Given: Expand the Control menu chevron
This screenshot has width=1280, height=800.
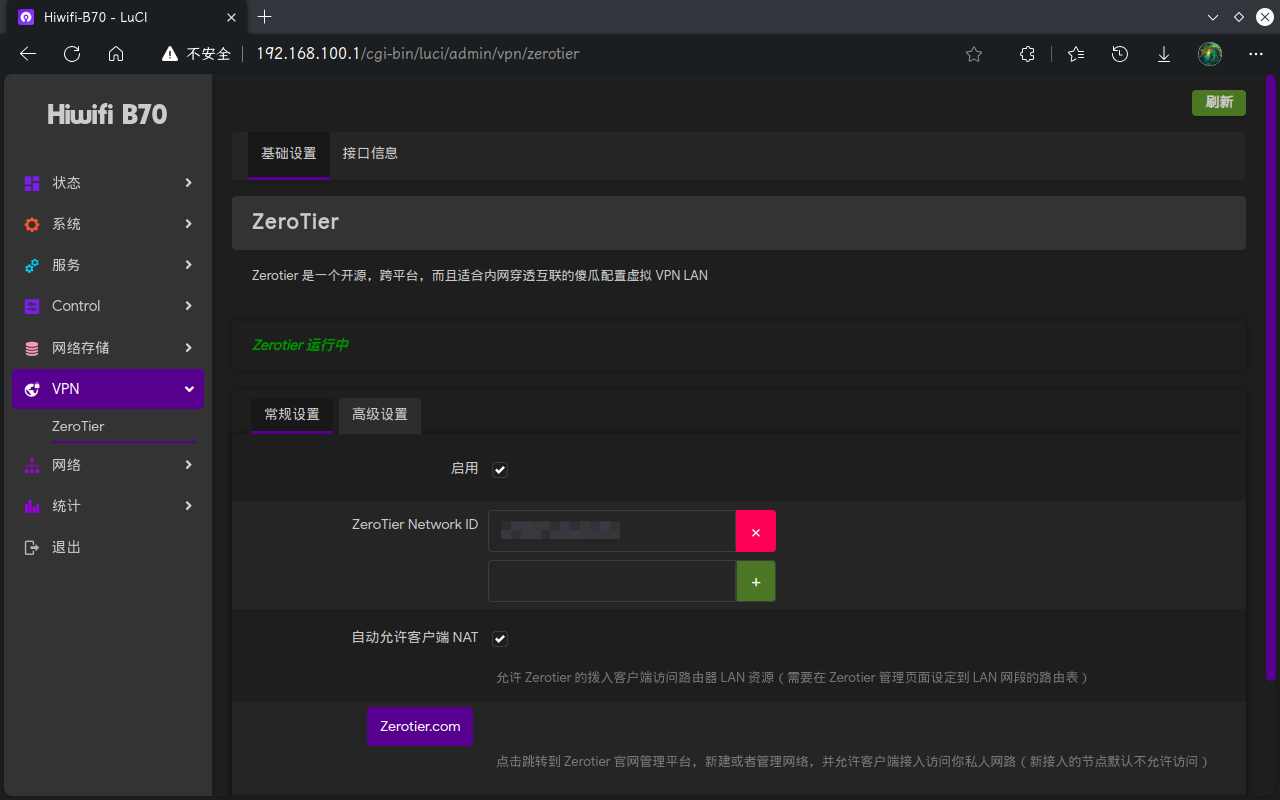Looking at the screenshot, I should (188, 306).
